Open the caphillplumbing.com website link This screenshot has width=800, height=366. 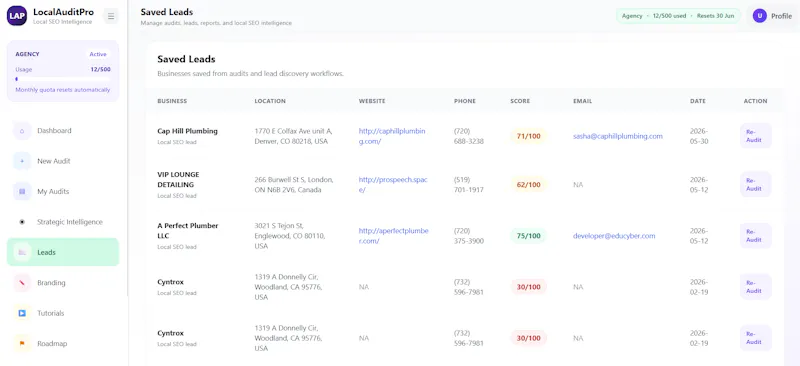click(392, 136)
